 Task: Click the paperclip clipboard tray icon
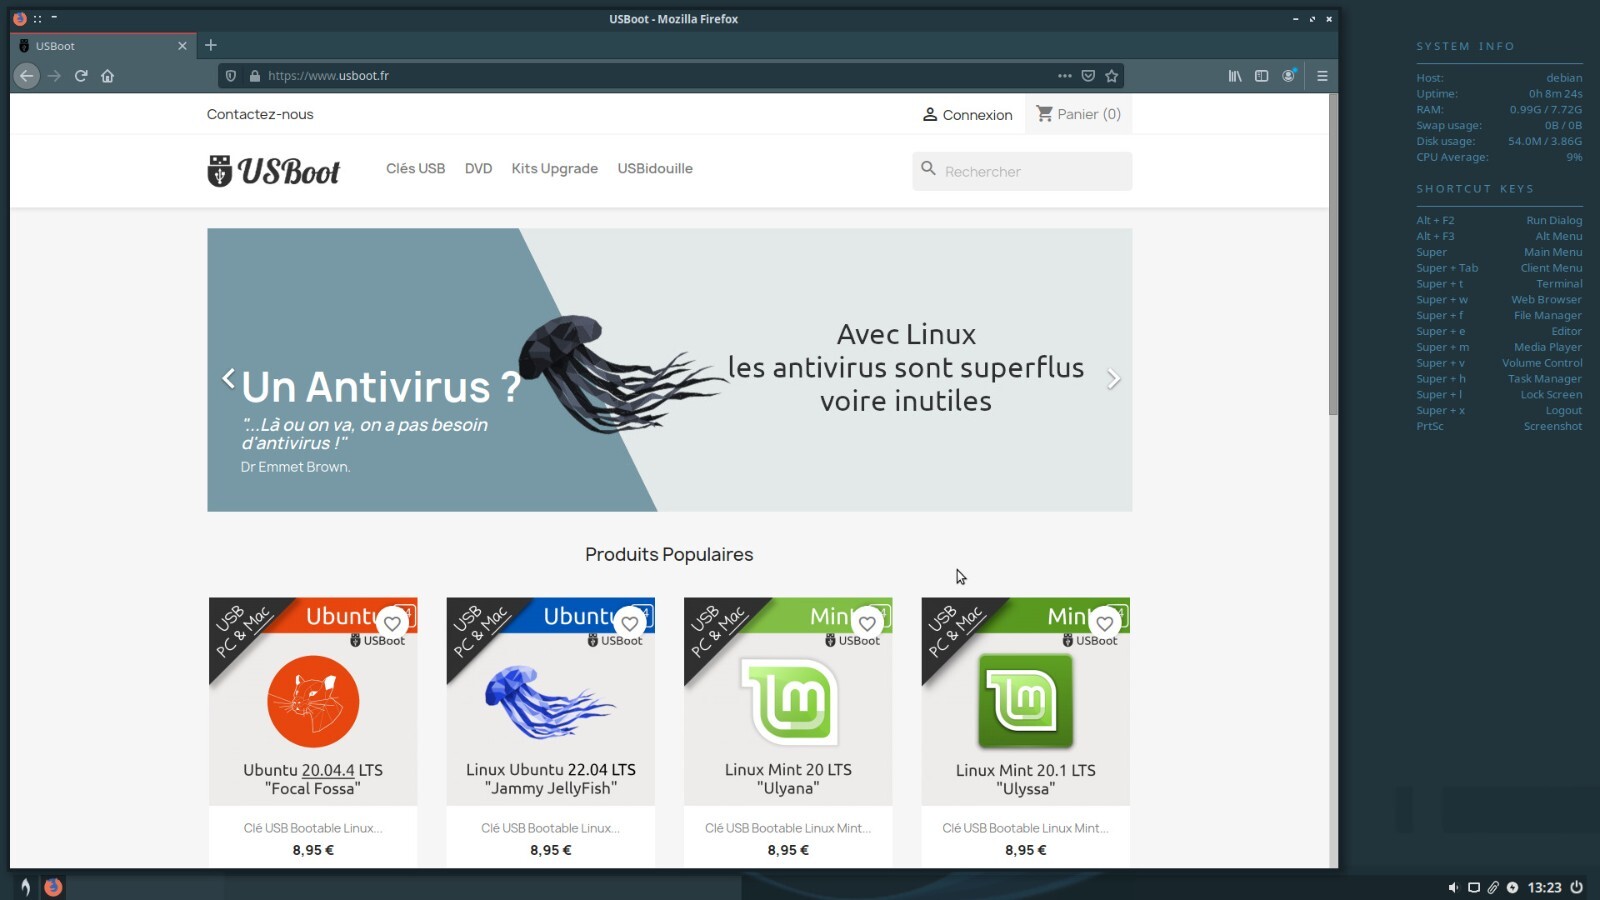[1493, 887]
